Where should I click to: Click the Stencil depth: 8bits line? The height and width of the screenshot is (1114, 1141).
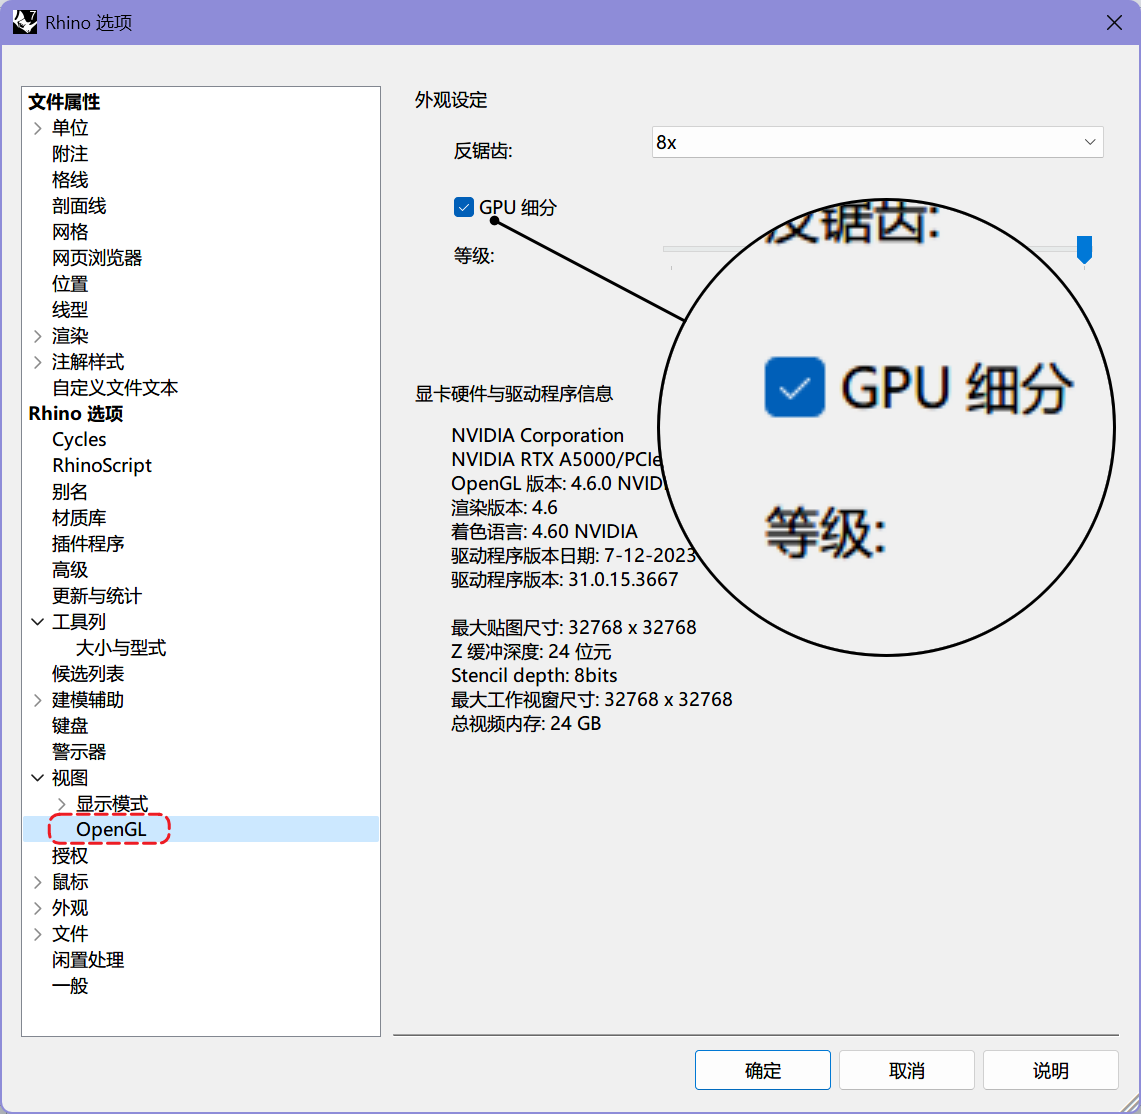coord(534,675)
